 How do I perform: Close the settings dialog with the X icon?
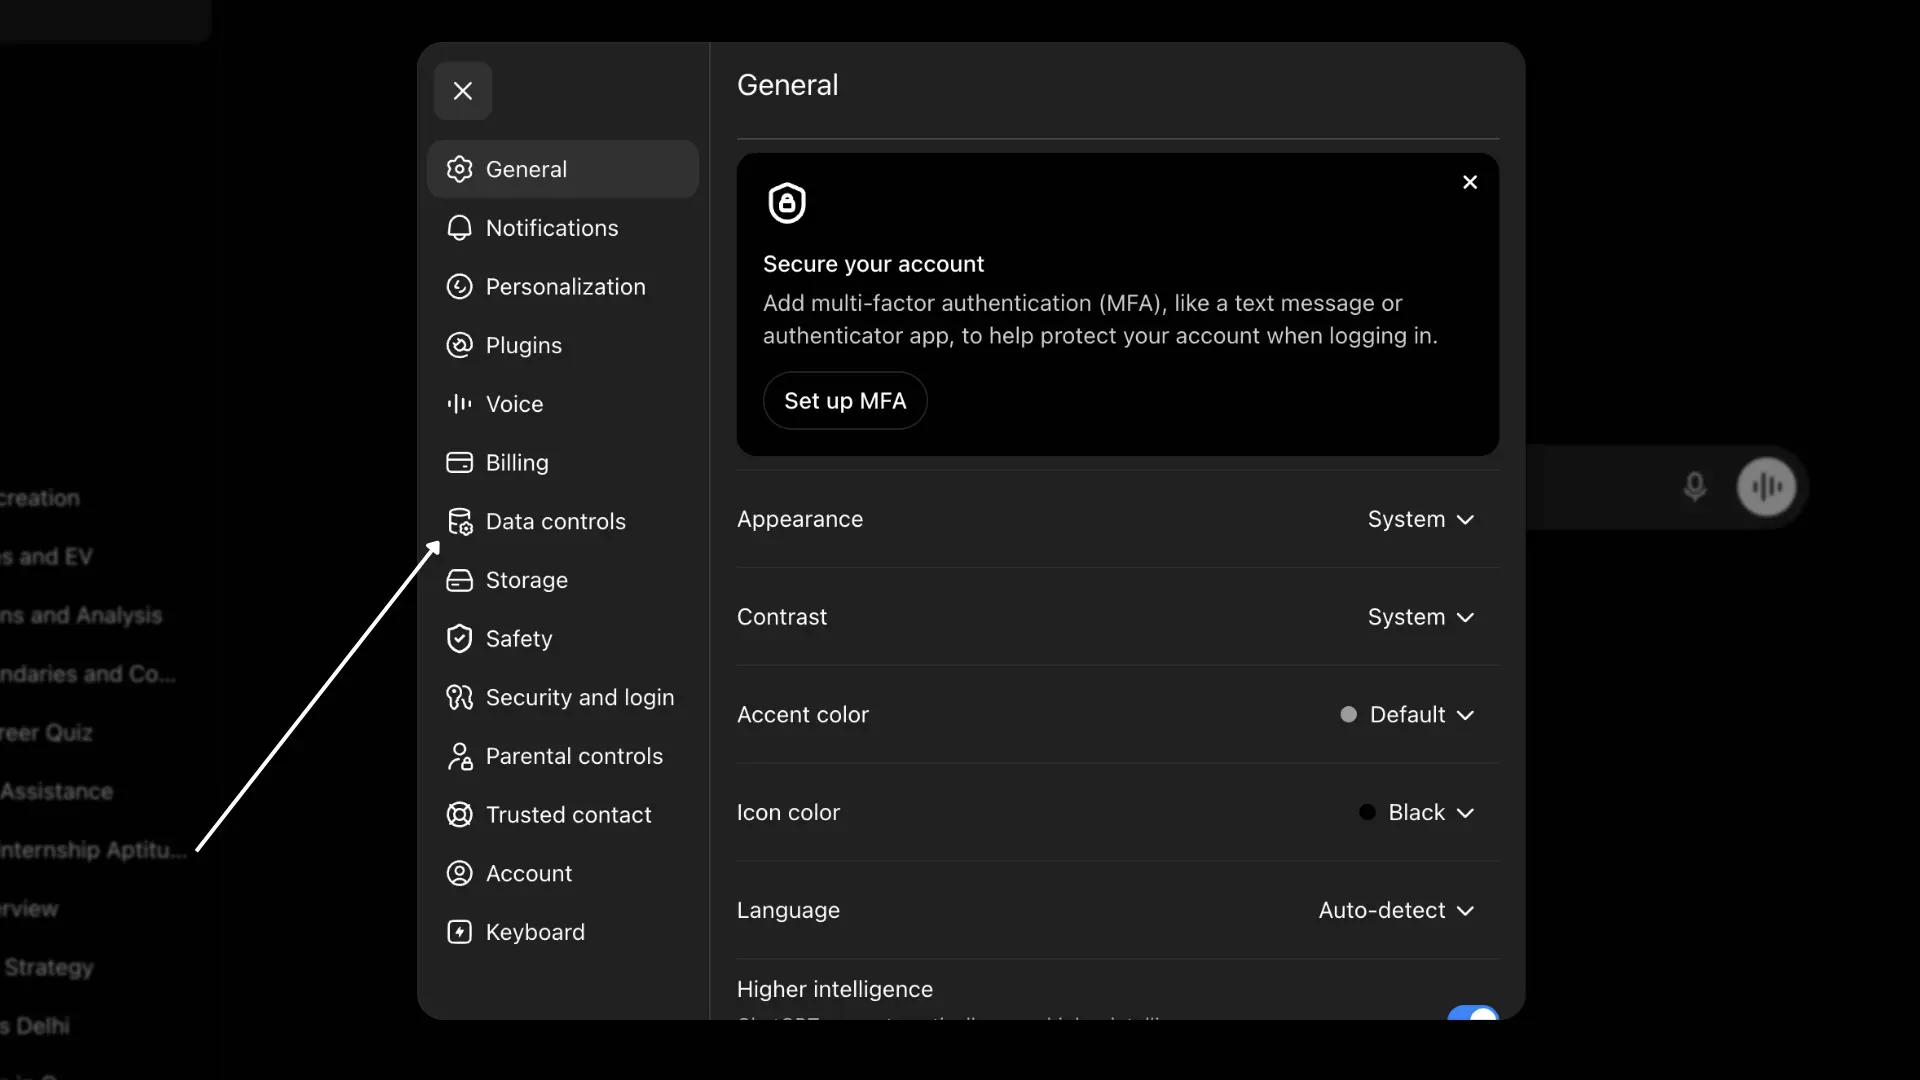462,91
